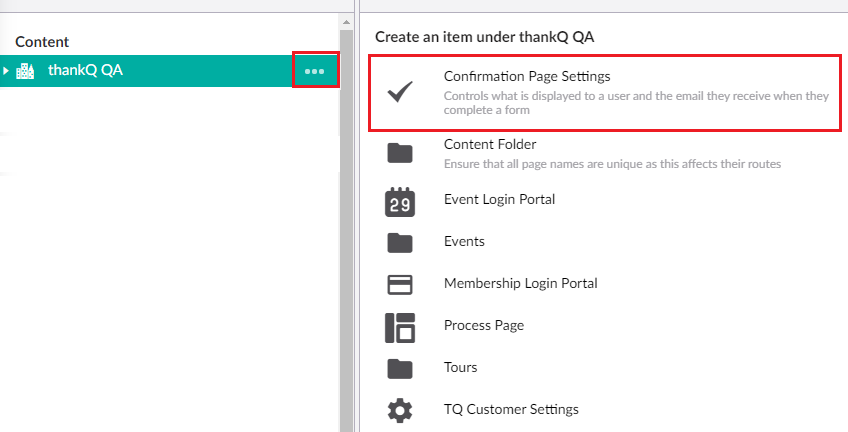
Task: Click the TQ Customer Settings gear icon
Action: 400,410
